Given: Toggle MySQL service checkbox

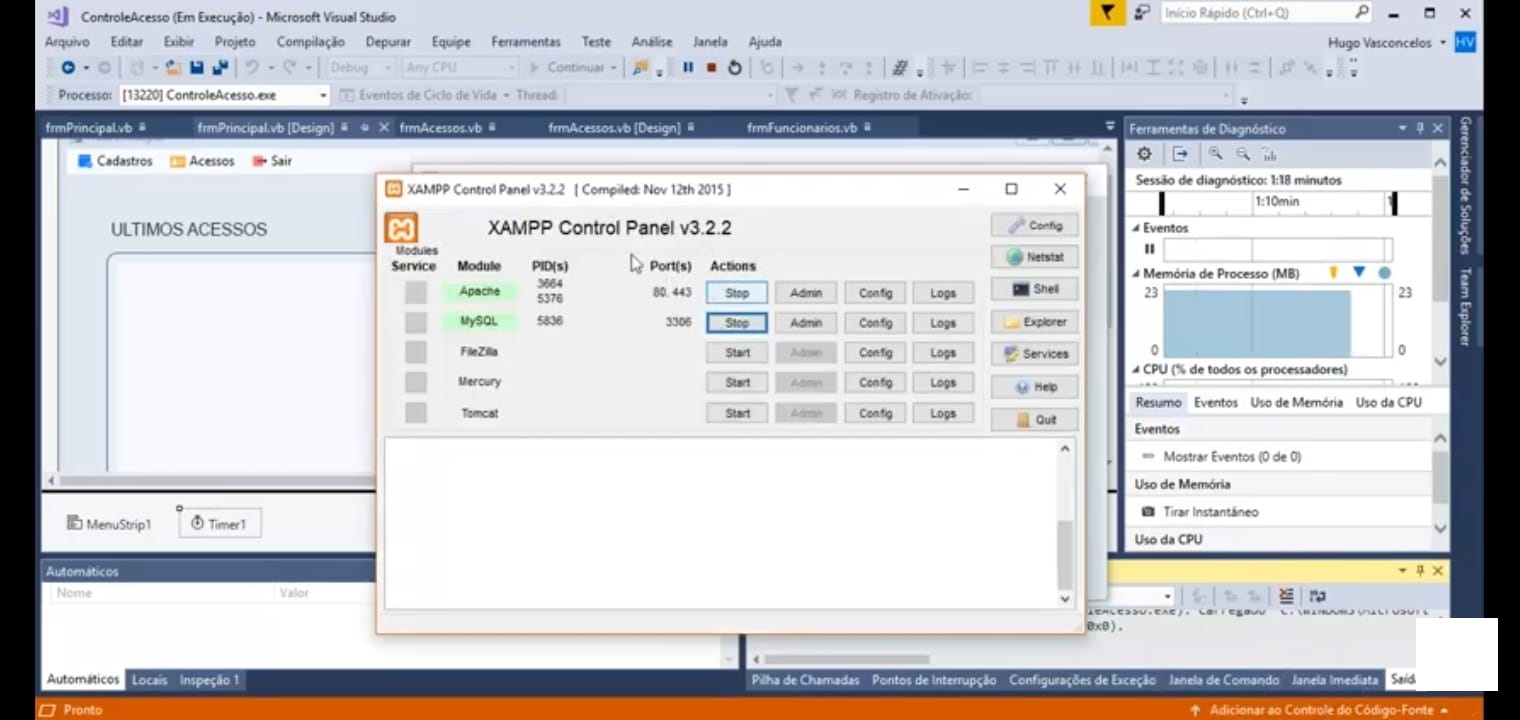Looking at the screenshot, I should (416, 322).
